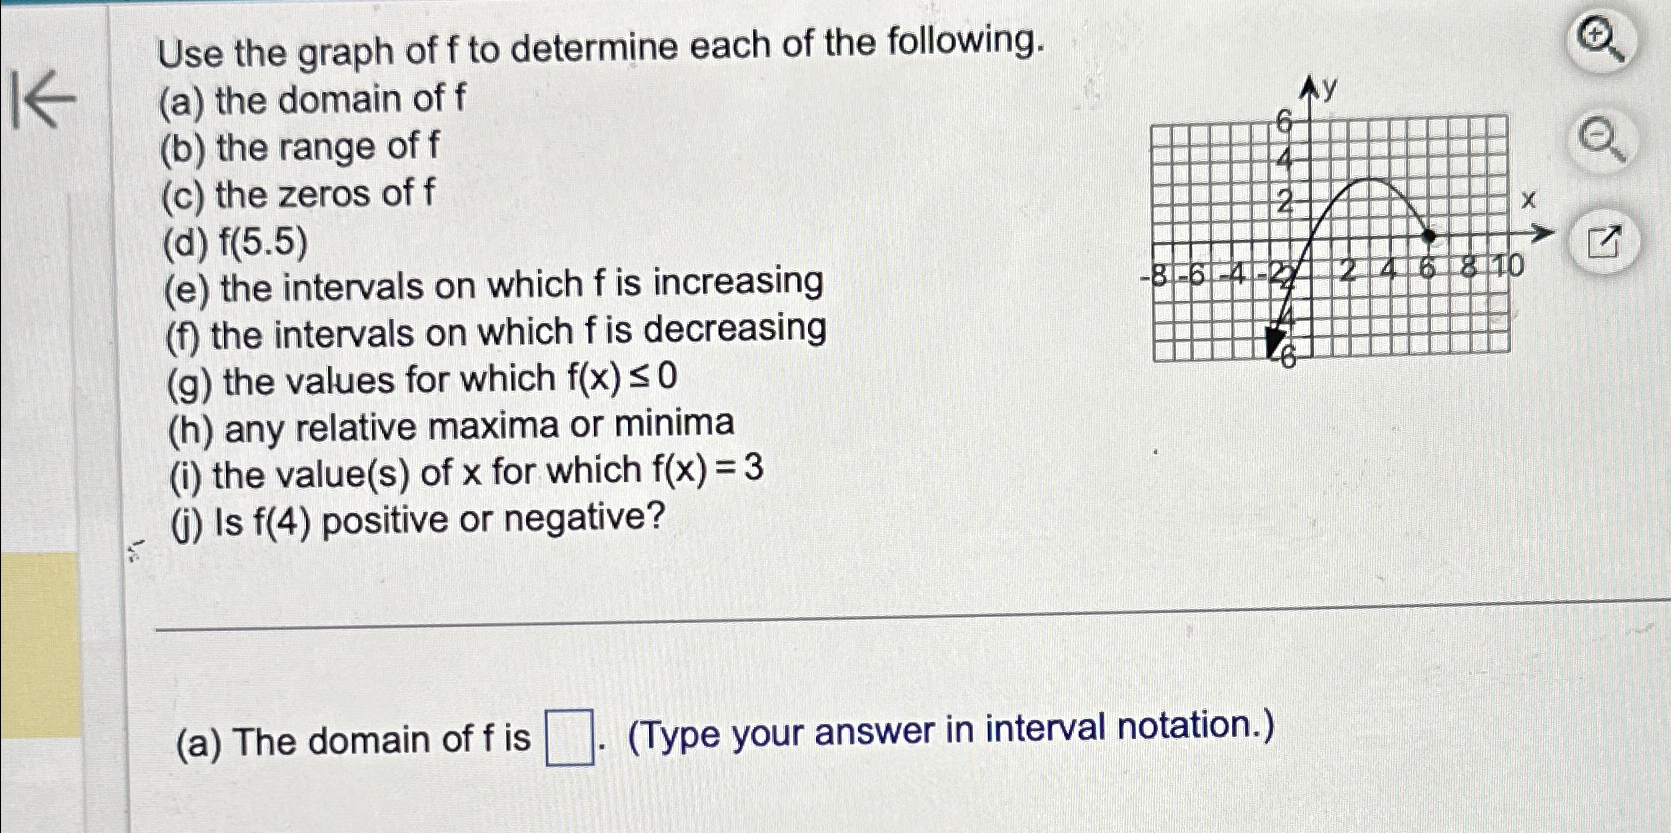Click the zoom in magnifier icon

1601,42
